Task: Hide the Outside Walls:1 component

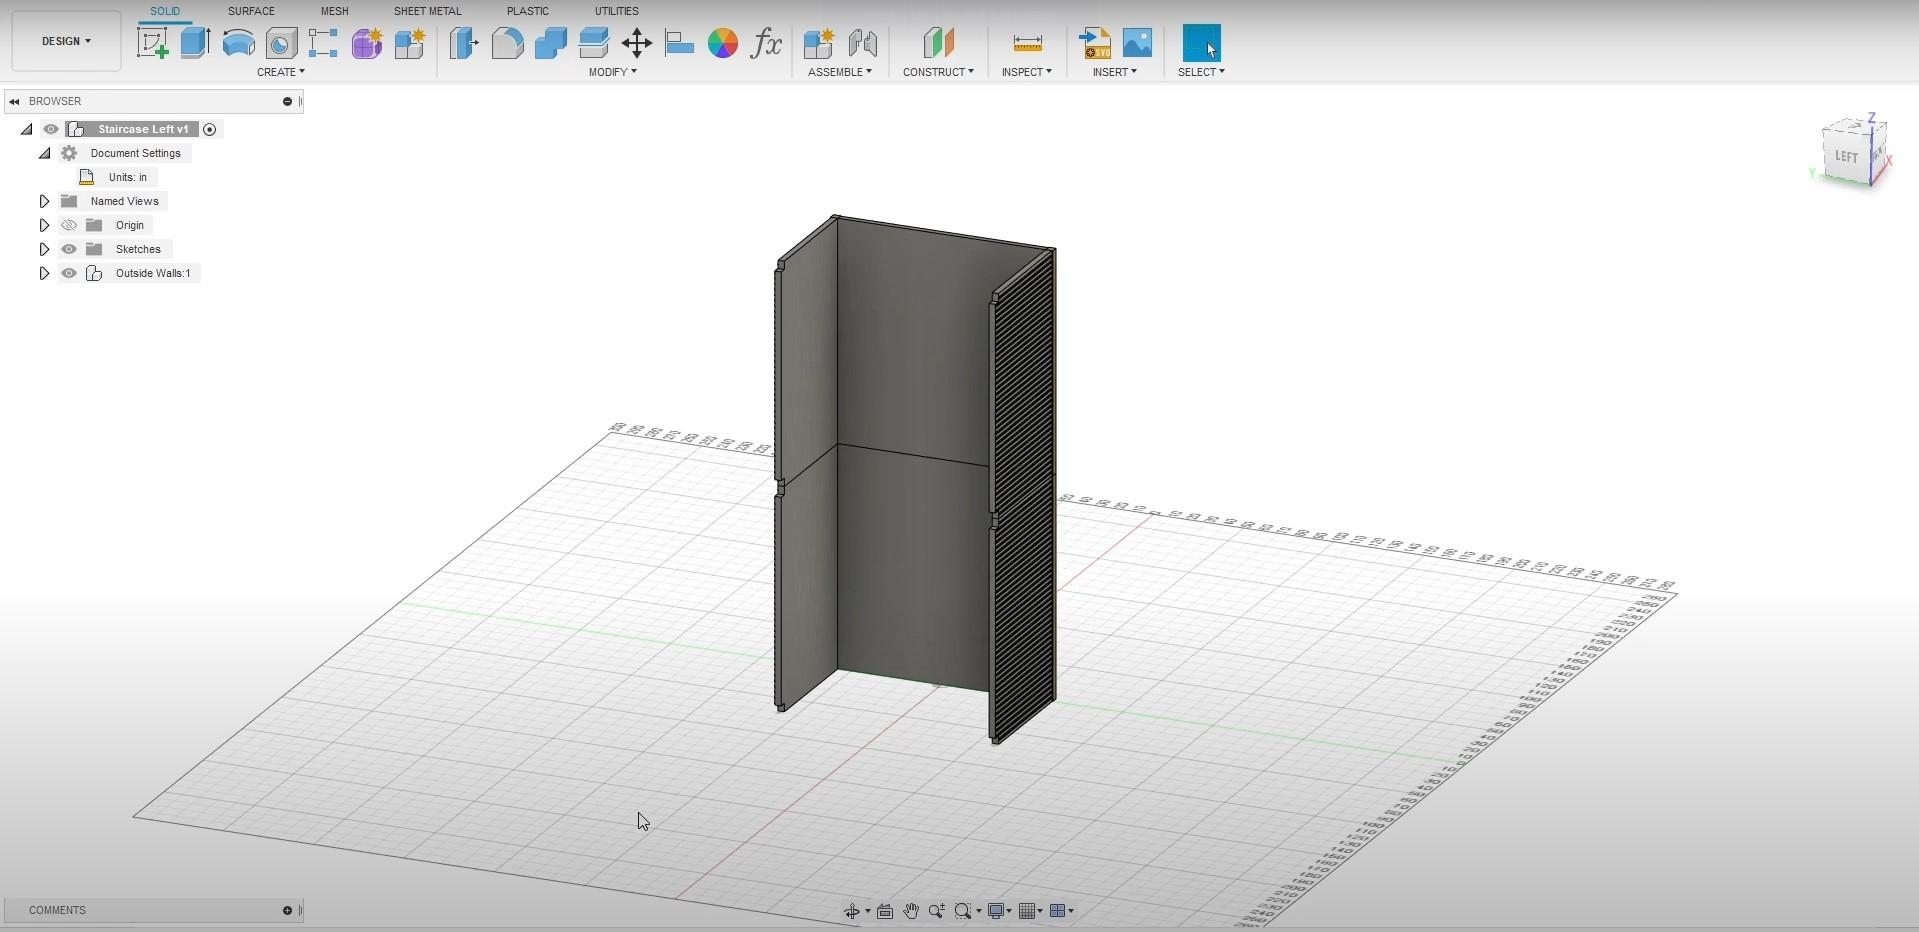Action: [x=69, y=273]
